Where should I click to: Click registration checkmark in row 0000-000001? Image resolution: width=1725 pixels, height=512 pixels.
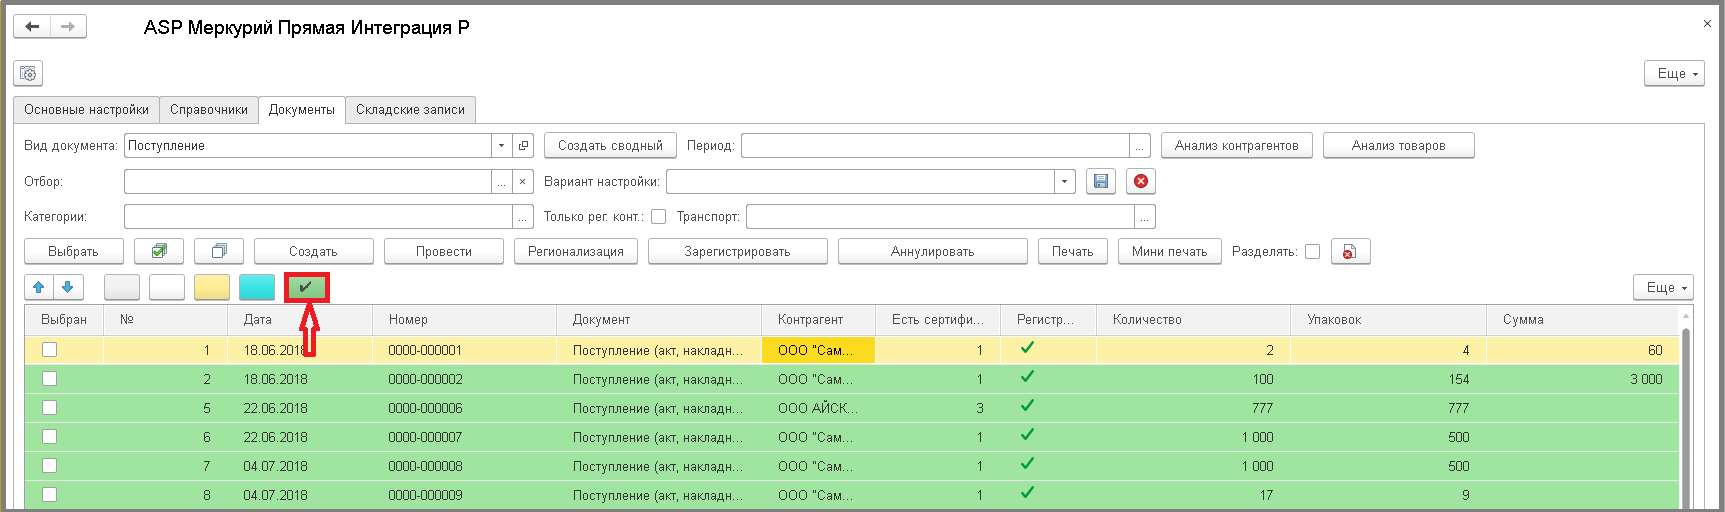click(1027, 348)
